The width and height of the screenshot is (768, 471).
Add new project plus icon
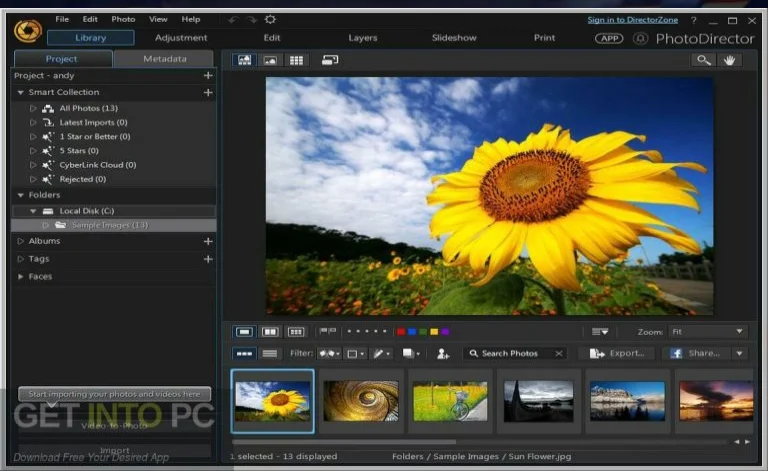coord(208,75)
